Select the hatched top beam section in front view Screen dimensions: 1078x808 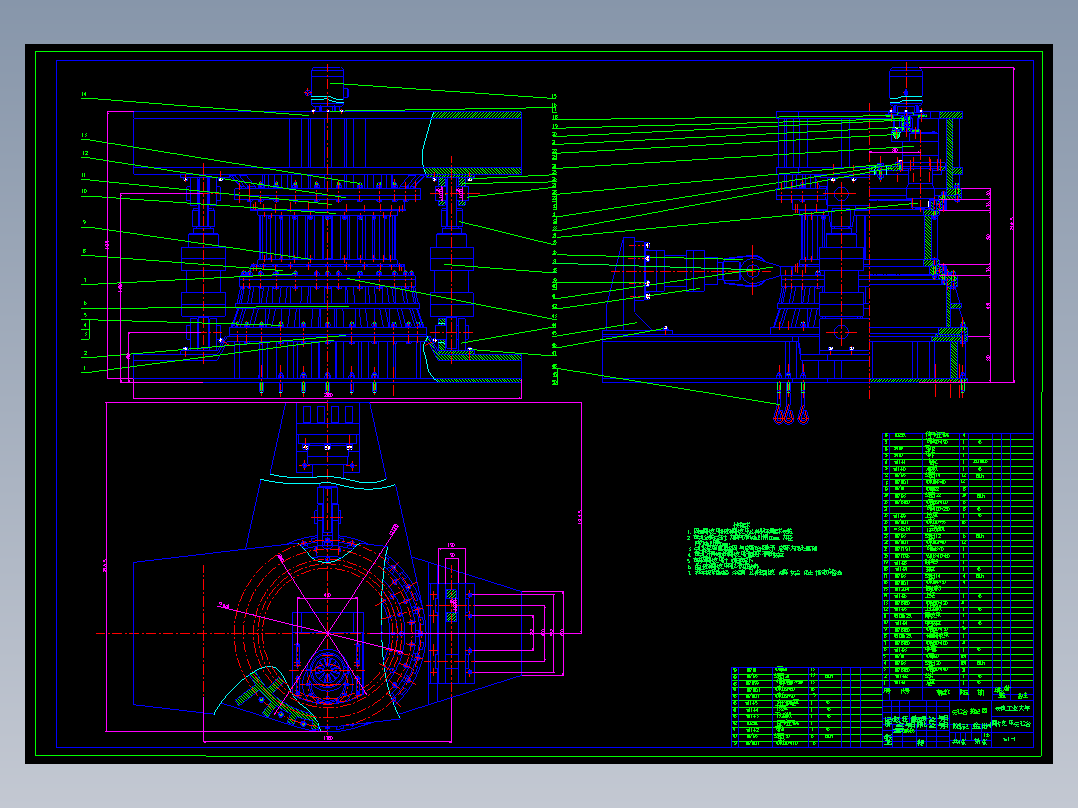474,115
